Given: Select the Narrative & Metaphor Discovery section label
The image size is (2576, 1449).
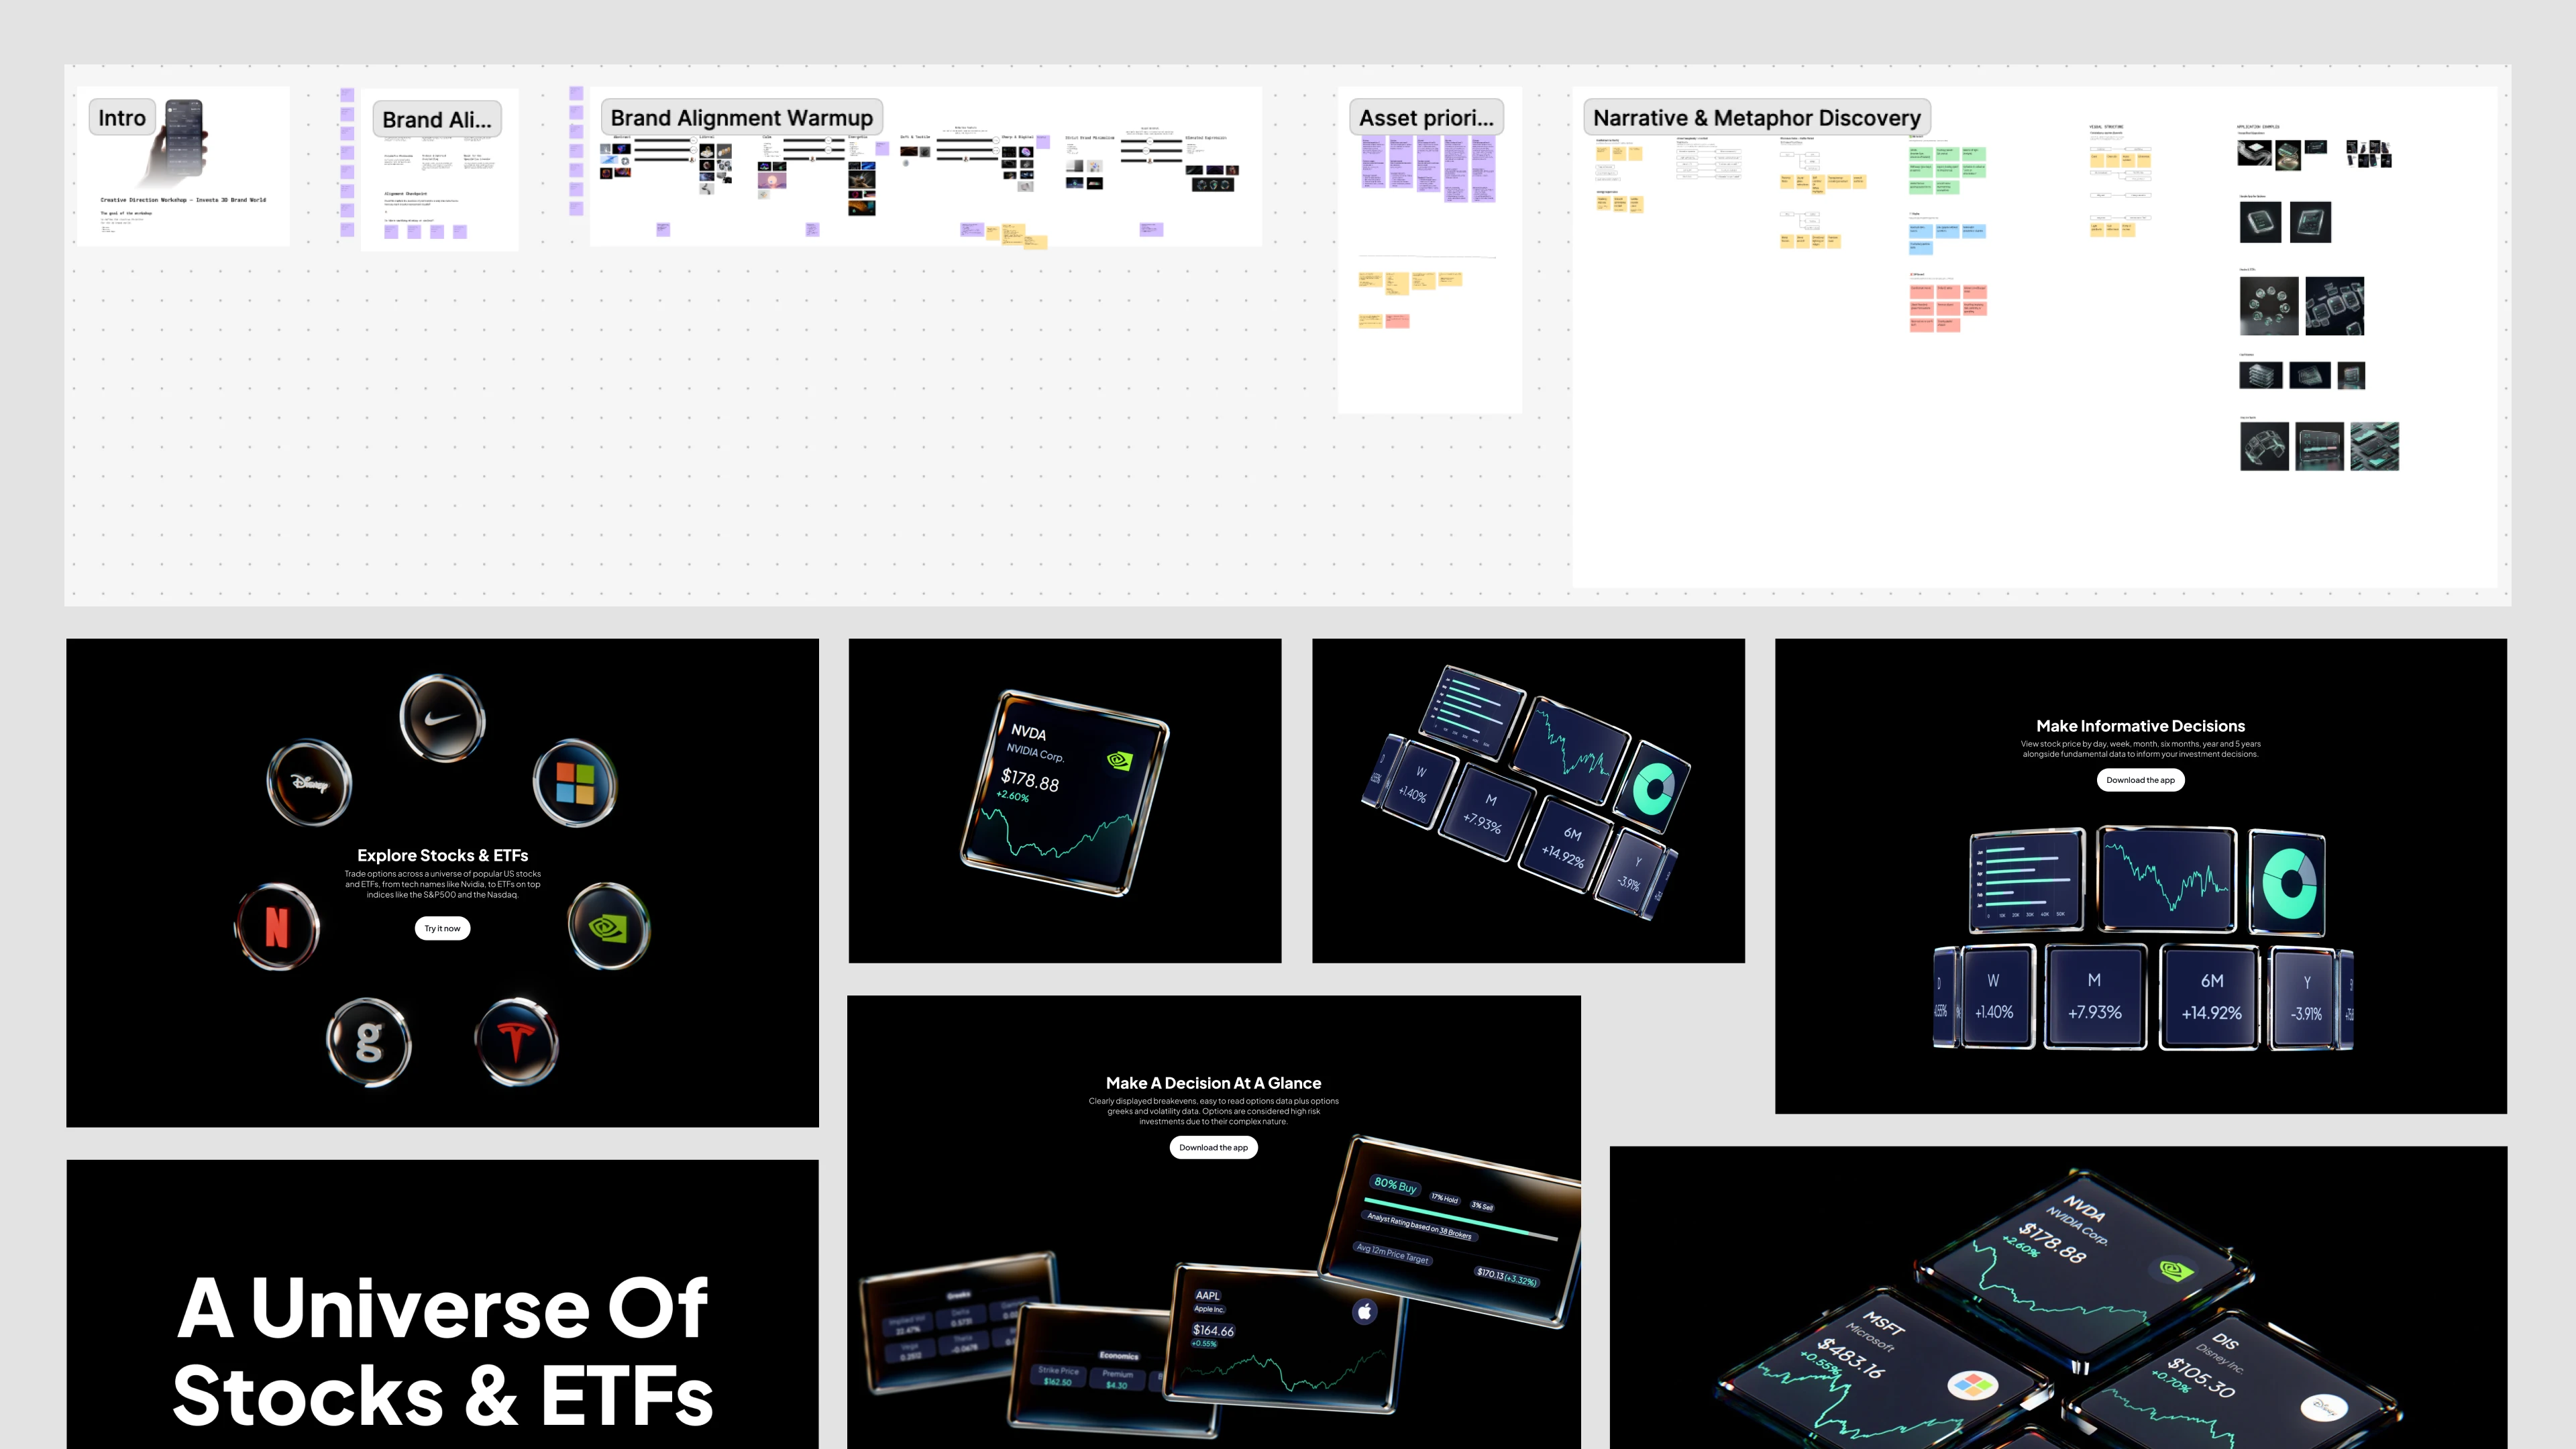Looking at the screenshot, I should [1757, 118].
